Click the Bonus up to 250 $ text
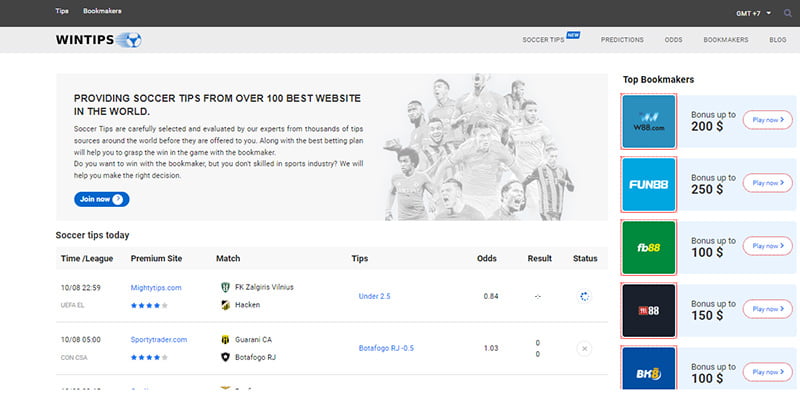The height and width of the screenshot is (394, 800). click(713, 184)
